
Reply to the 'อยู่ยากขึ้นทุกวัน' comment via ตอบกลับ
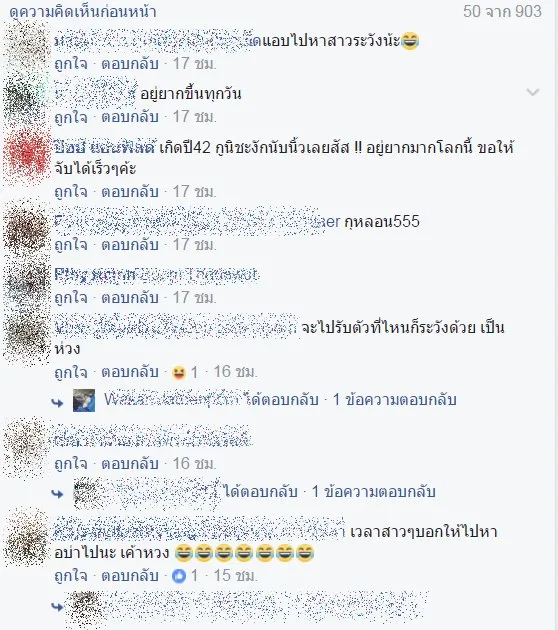(130, 117)
